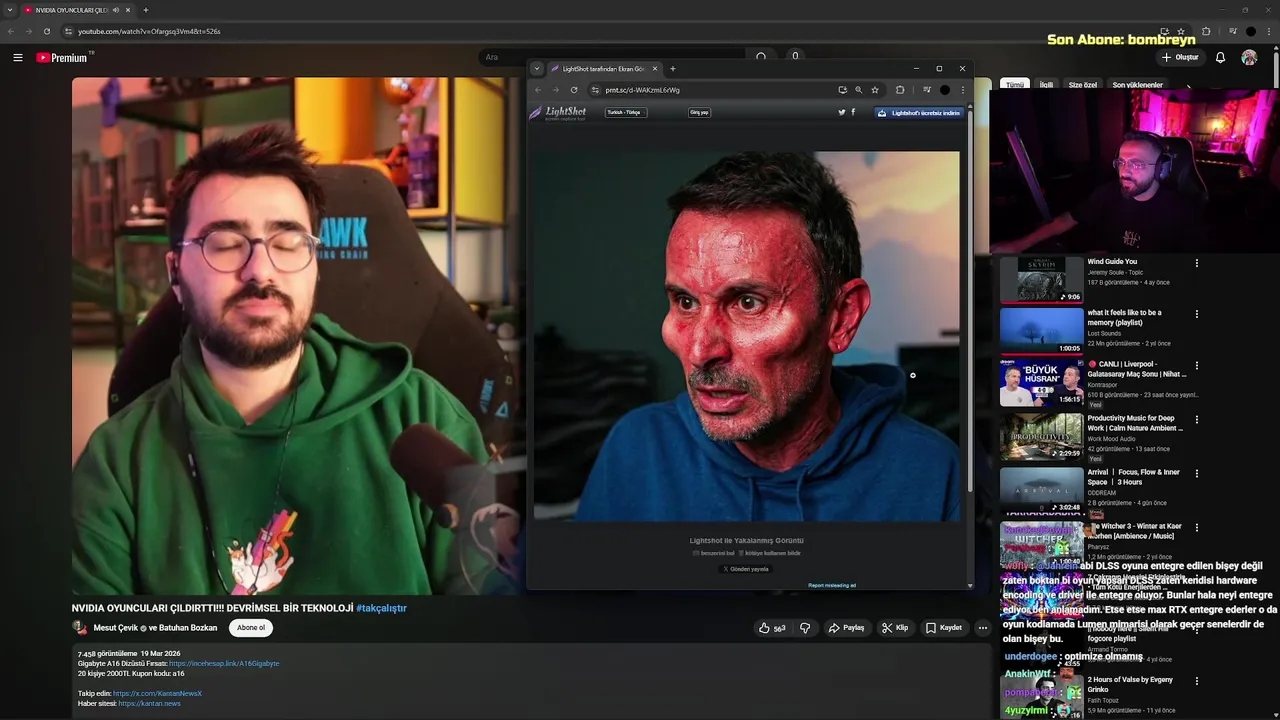
Task: Open tab search dropdown in LightShot window
Action: [537, 69]
